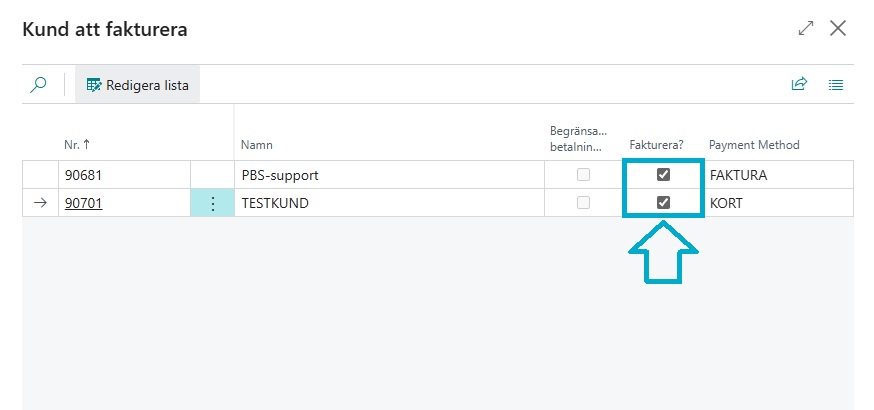Toggle Begränsa betalning checkbox for PBS-support

coord(583,175)
